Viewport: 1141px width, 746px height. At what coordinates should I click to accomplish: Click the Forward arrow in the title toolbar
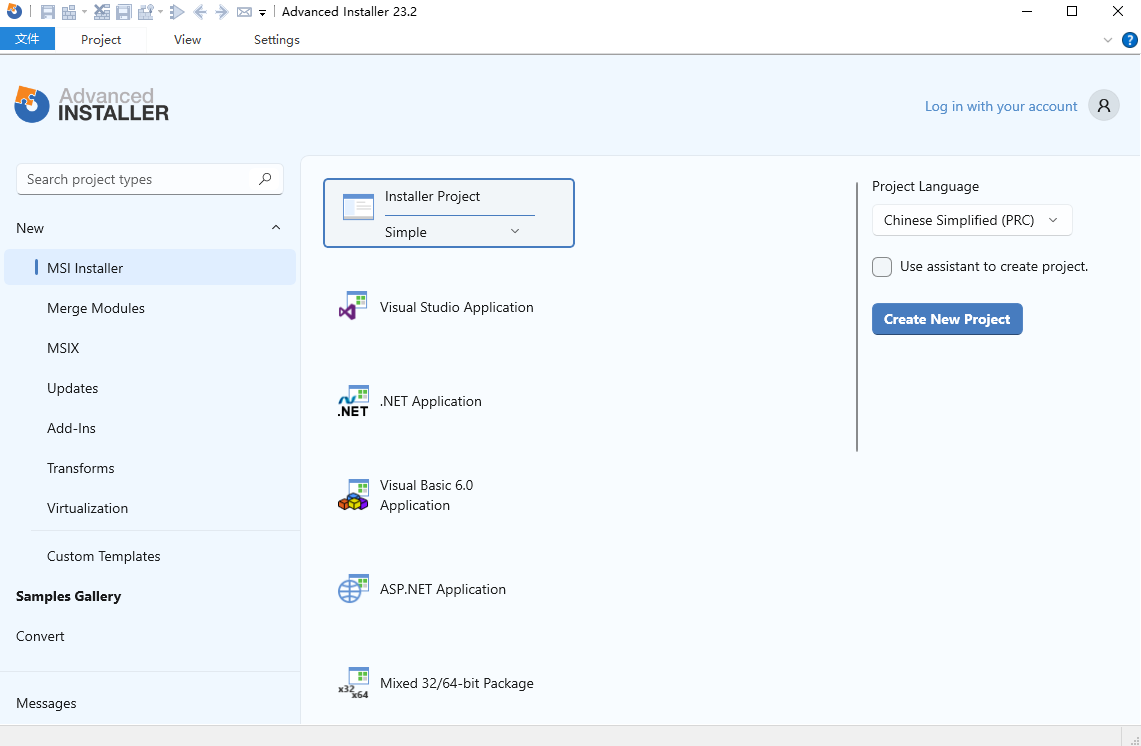tap(222, 12)
